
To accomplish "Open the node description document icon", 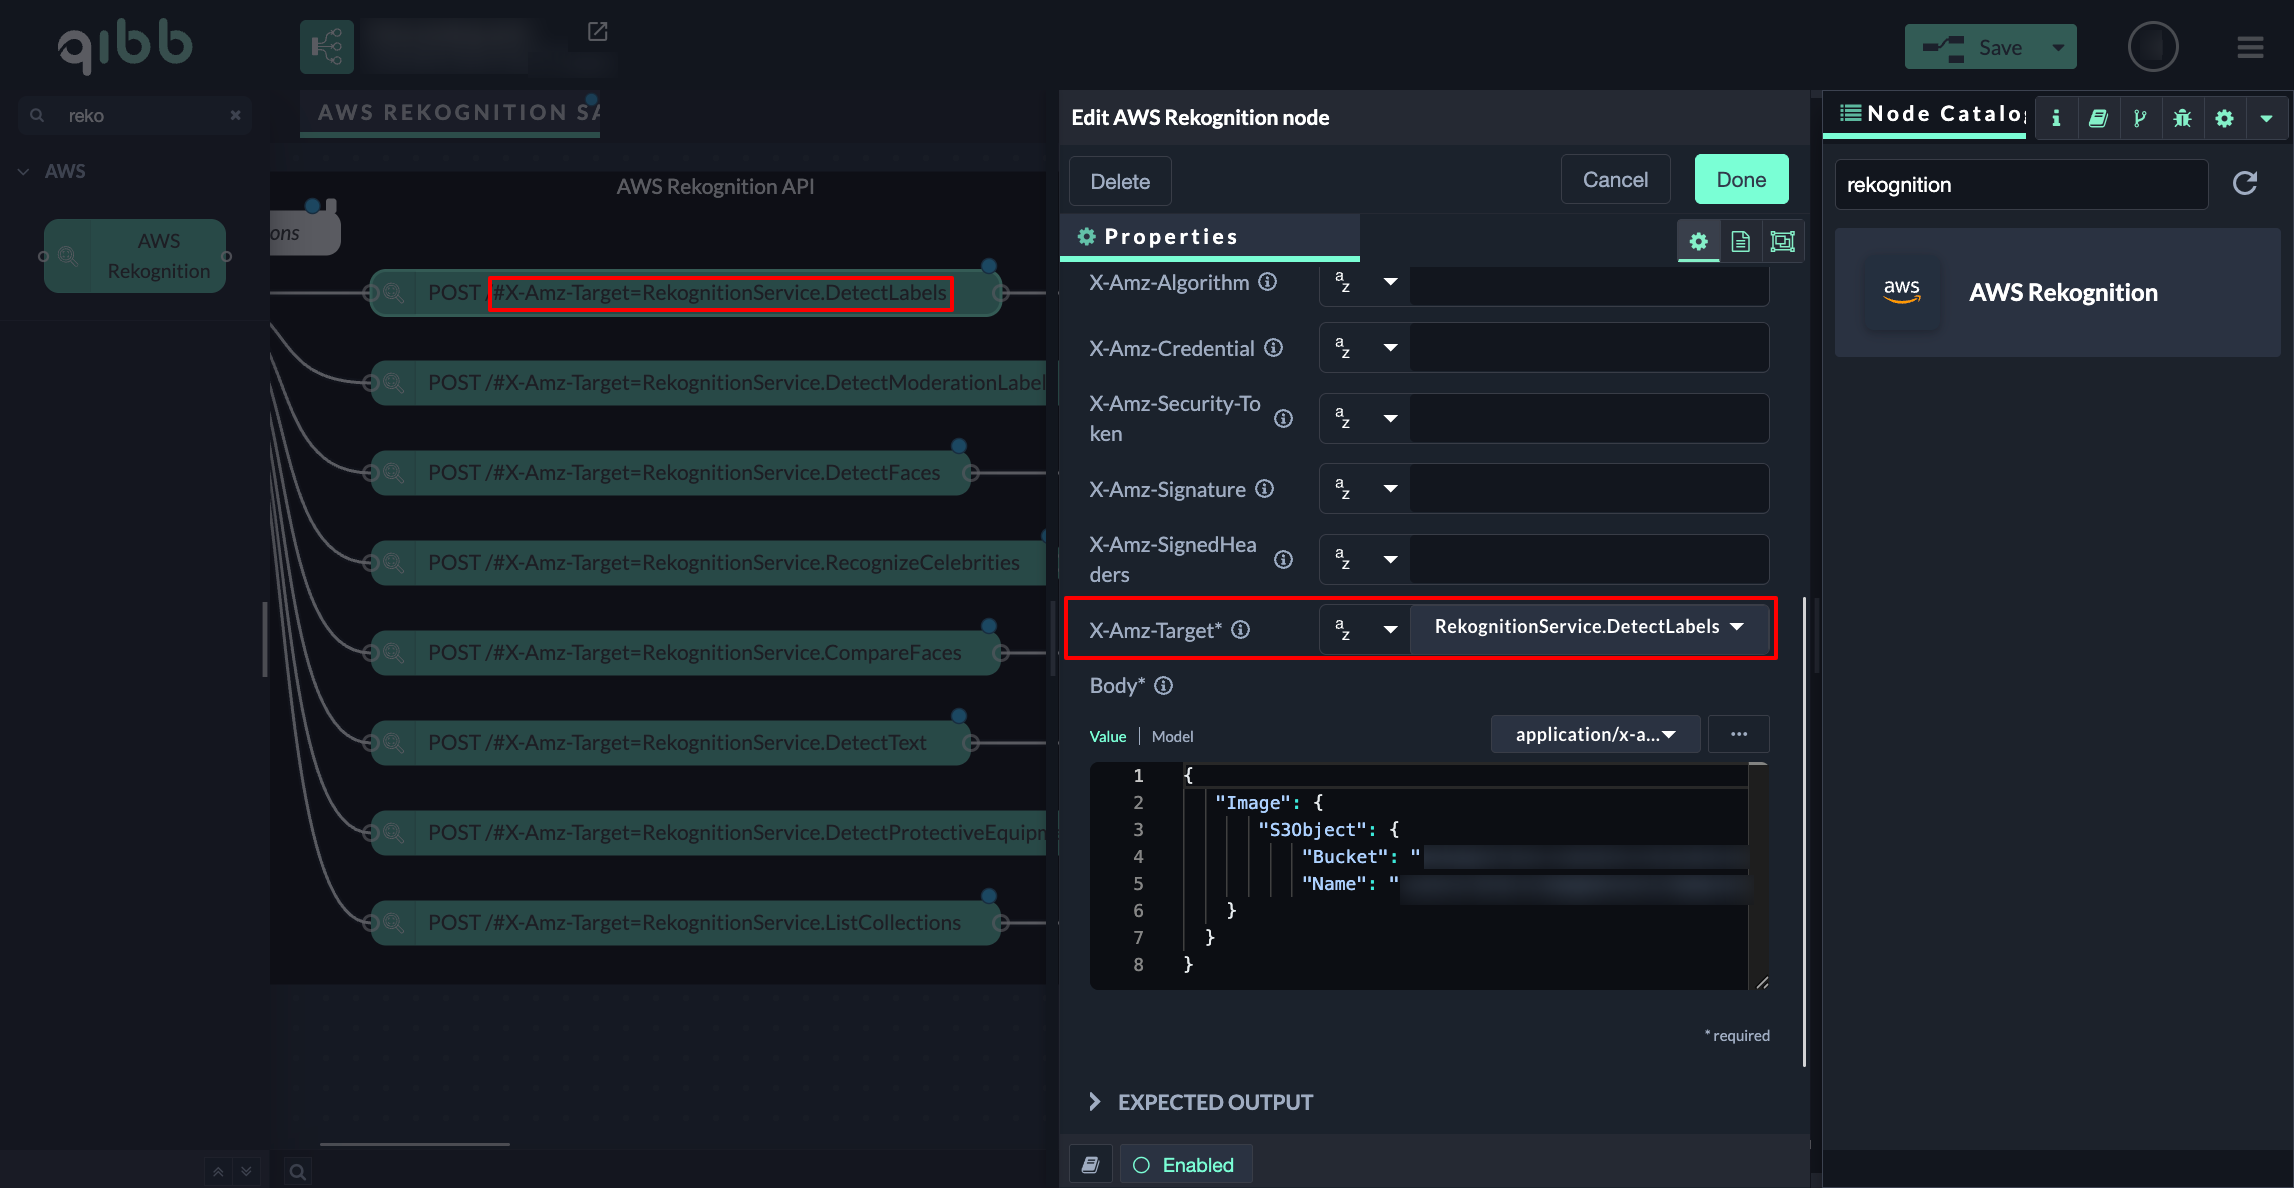I will pos(1740,241).
